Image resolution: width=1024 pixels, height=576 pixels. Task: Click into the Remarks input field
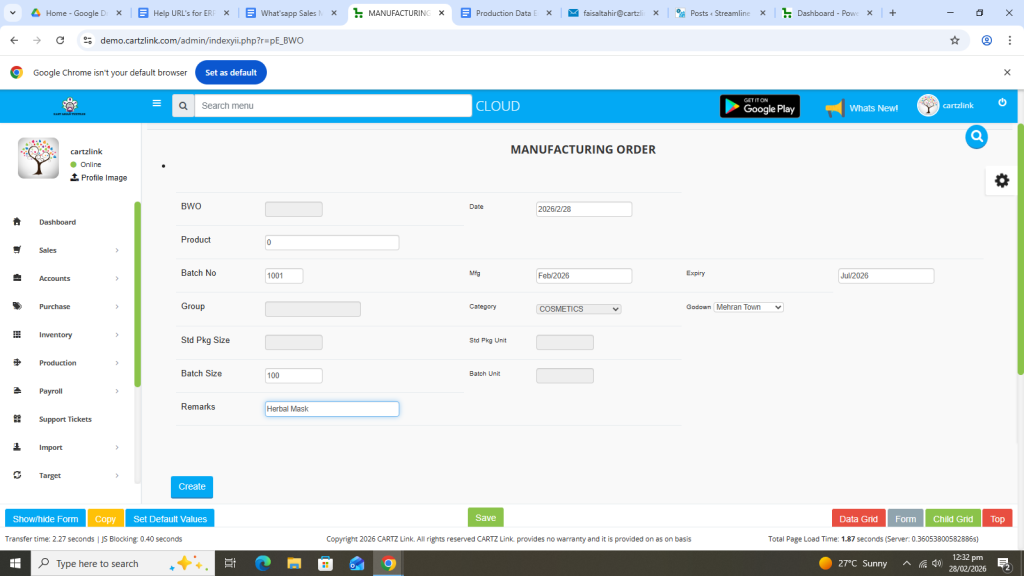tap(332, 409)
